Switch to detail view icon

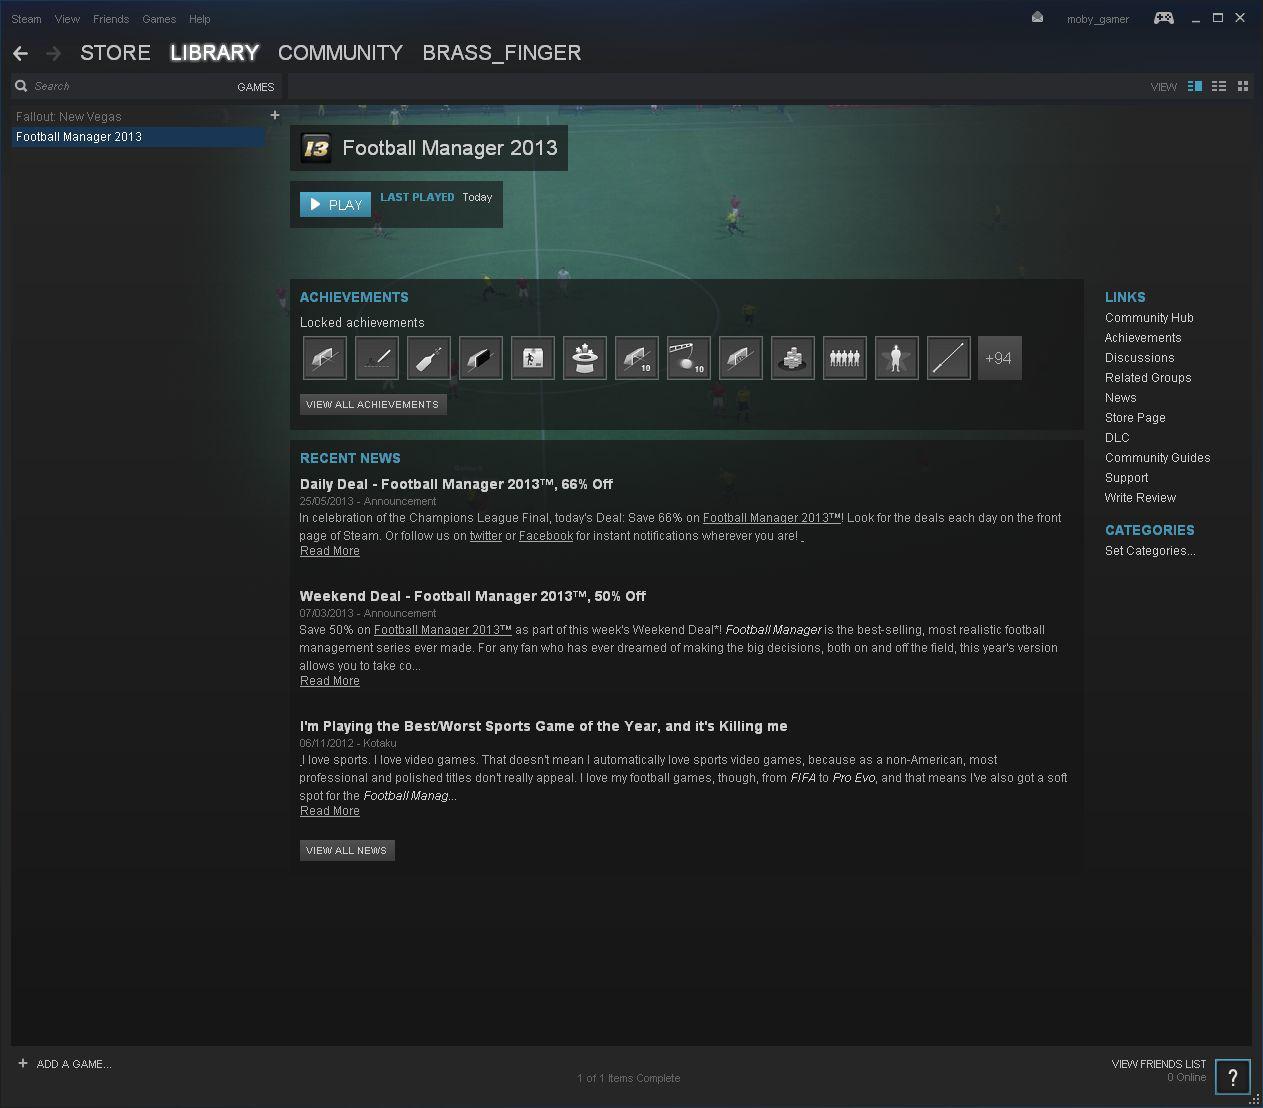[x=1195, y=86]
